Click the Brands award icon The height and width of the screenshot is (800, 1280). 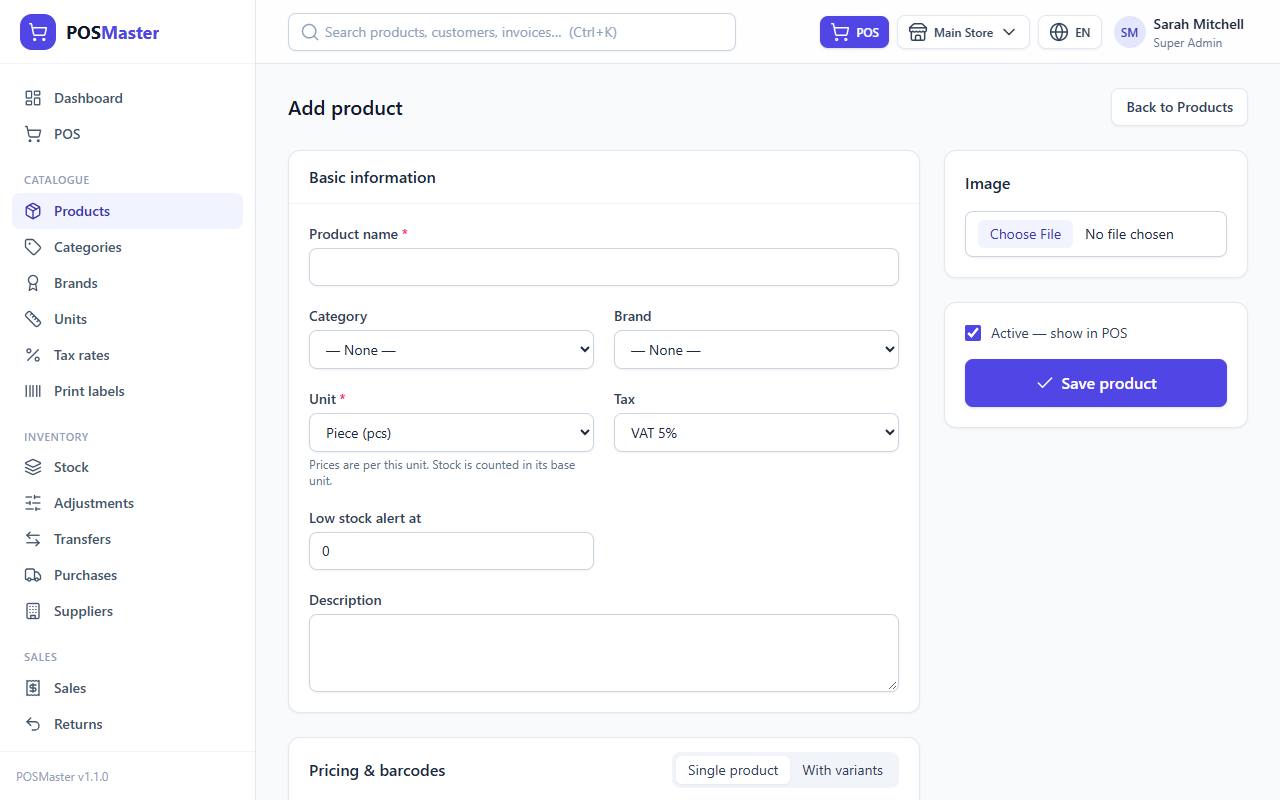[x=33, y=283]
